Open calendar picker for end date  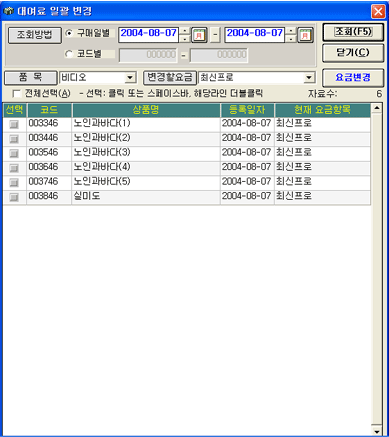click(x=305, y=35)
